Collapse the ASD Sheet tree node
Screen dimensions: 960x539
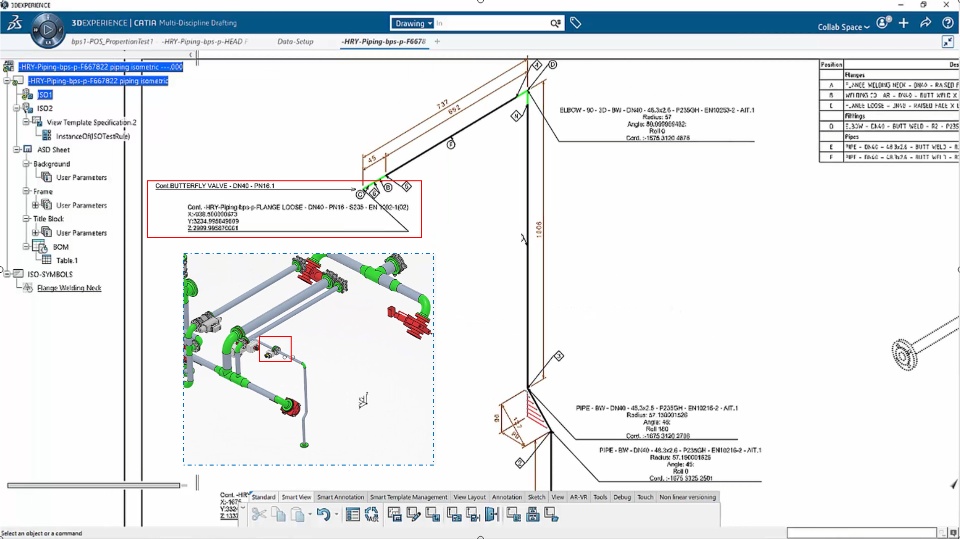point(17,149)
